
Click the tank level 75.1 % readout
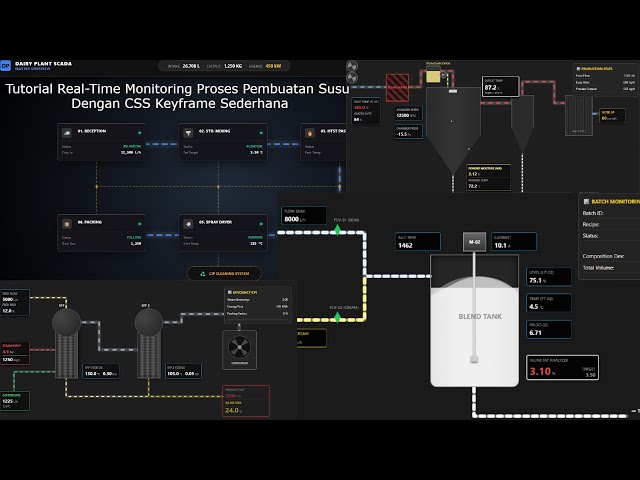[549, 276]
